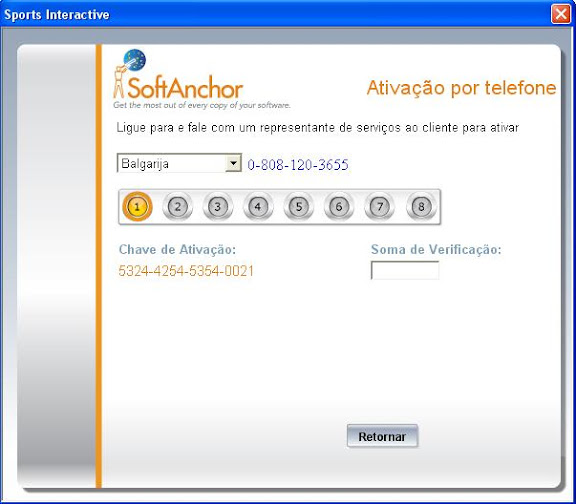The image size is (576, 504).
Task: Click the Ativação por telefone heading
Action: click(x=461, y=88)
